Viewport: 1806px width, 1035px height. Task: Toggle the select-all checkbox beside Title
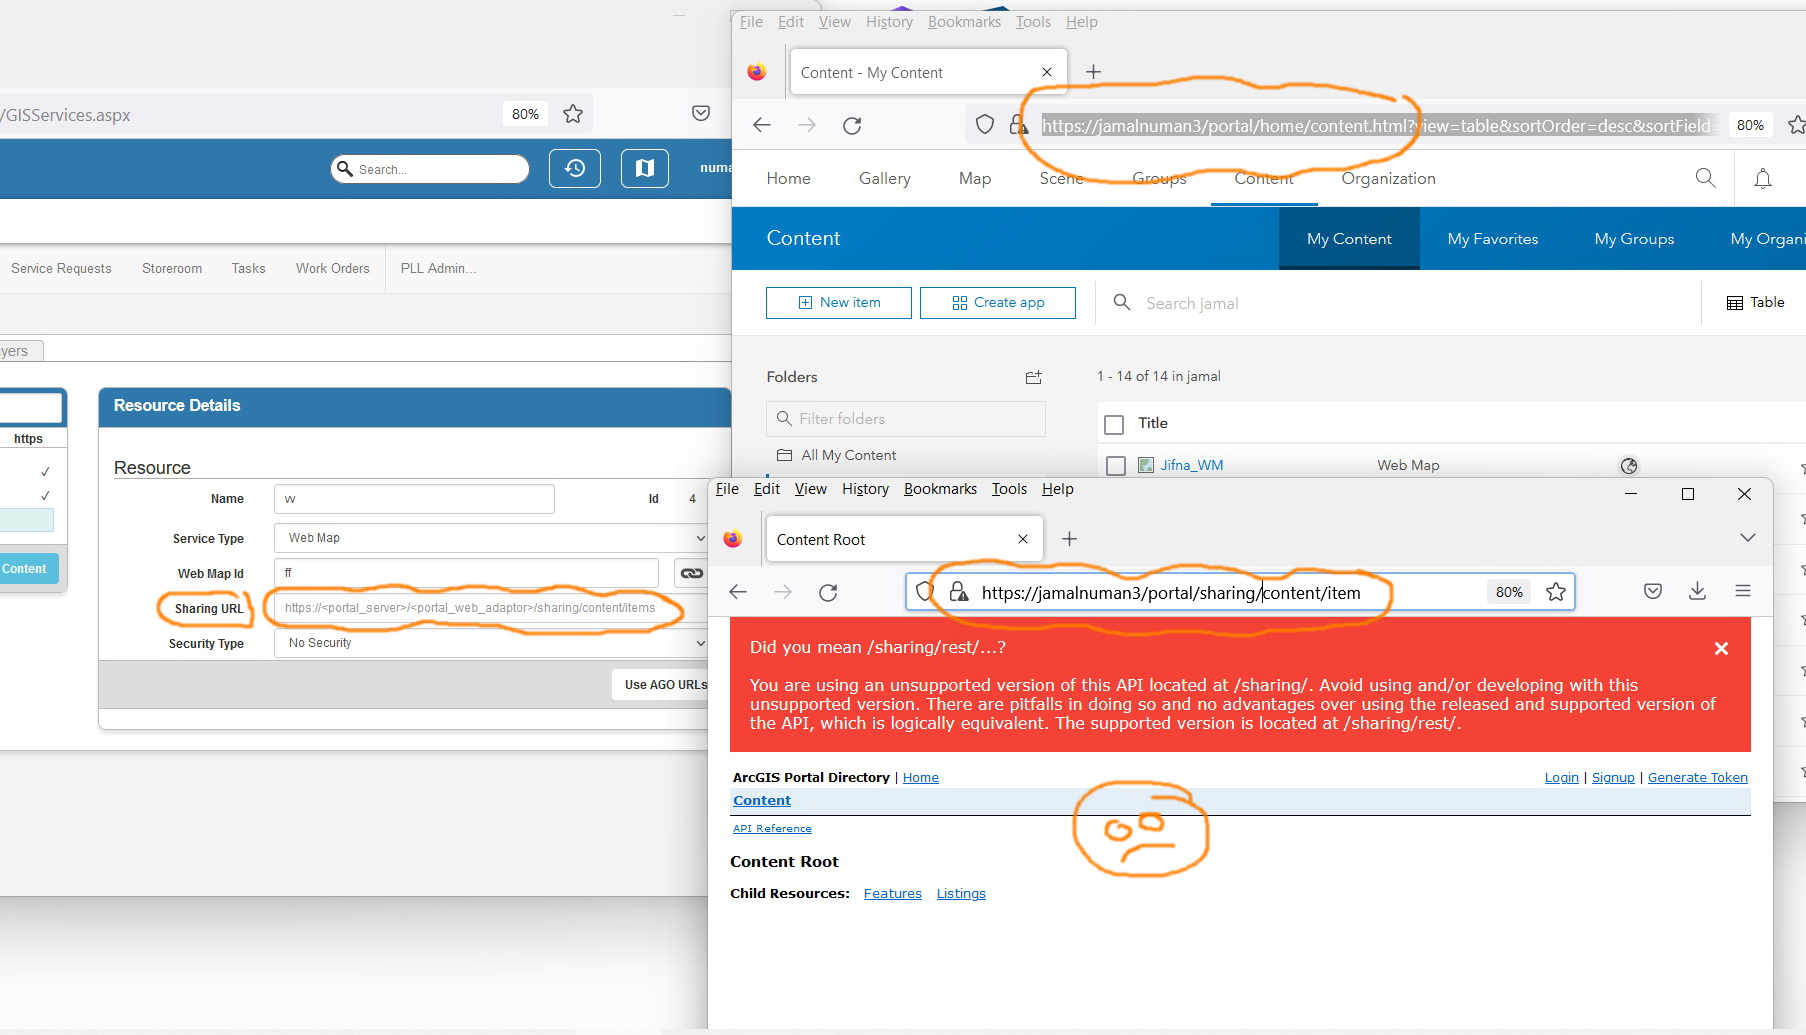(1114, 424)
